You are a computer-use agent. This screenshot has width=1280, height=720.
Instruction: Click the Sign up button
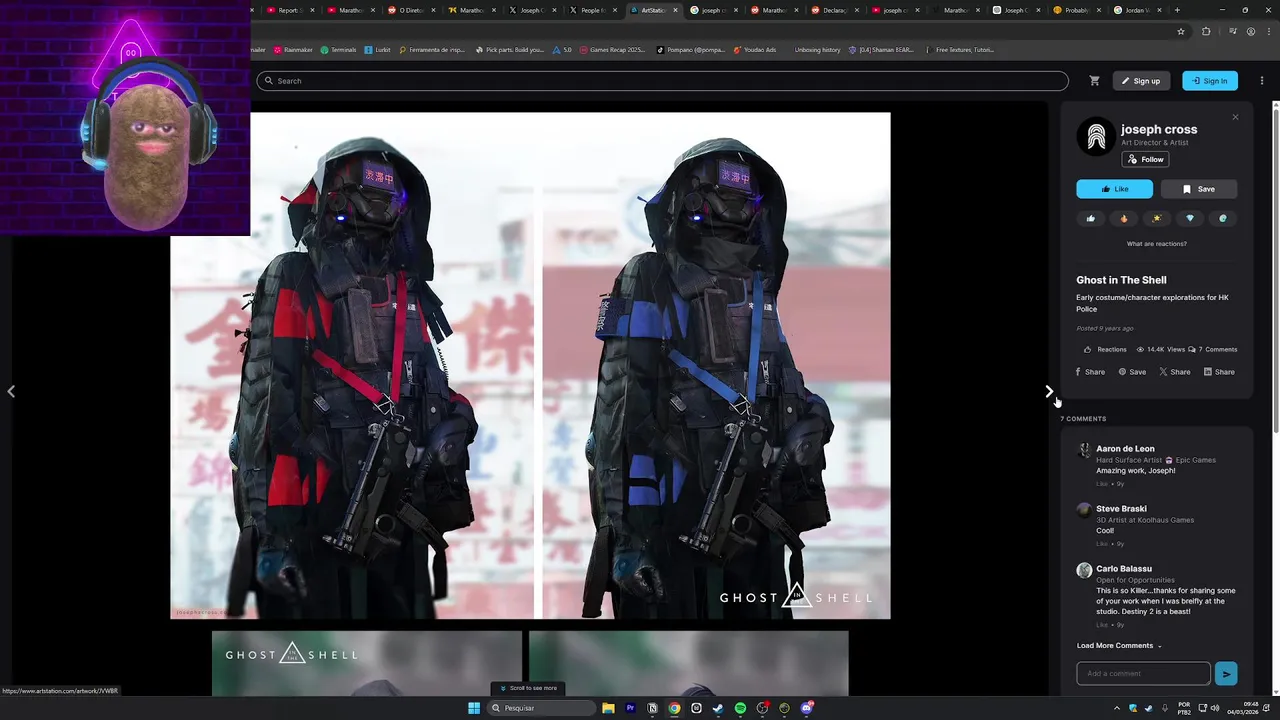tap(1141, 81)
